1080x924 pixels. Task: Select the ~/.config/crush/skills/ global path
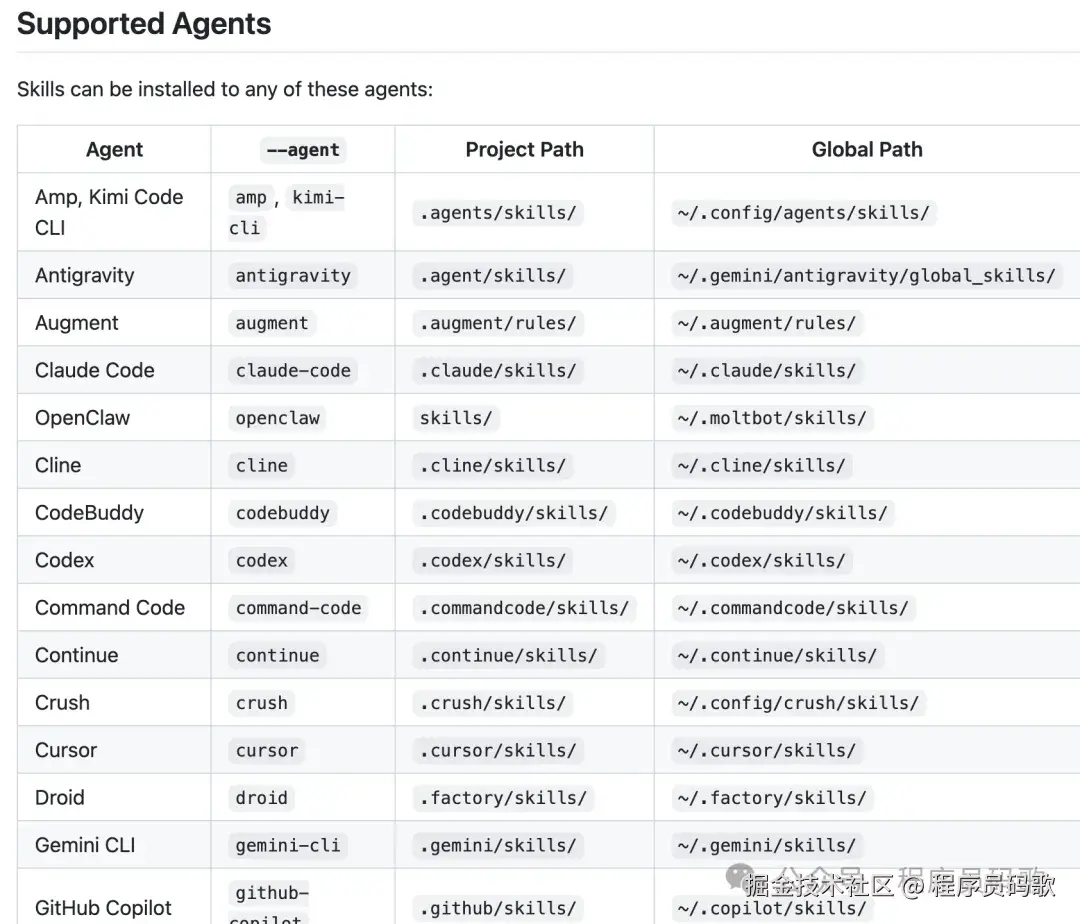tap(797, 703)
